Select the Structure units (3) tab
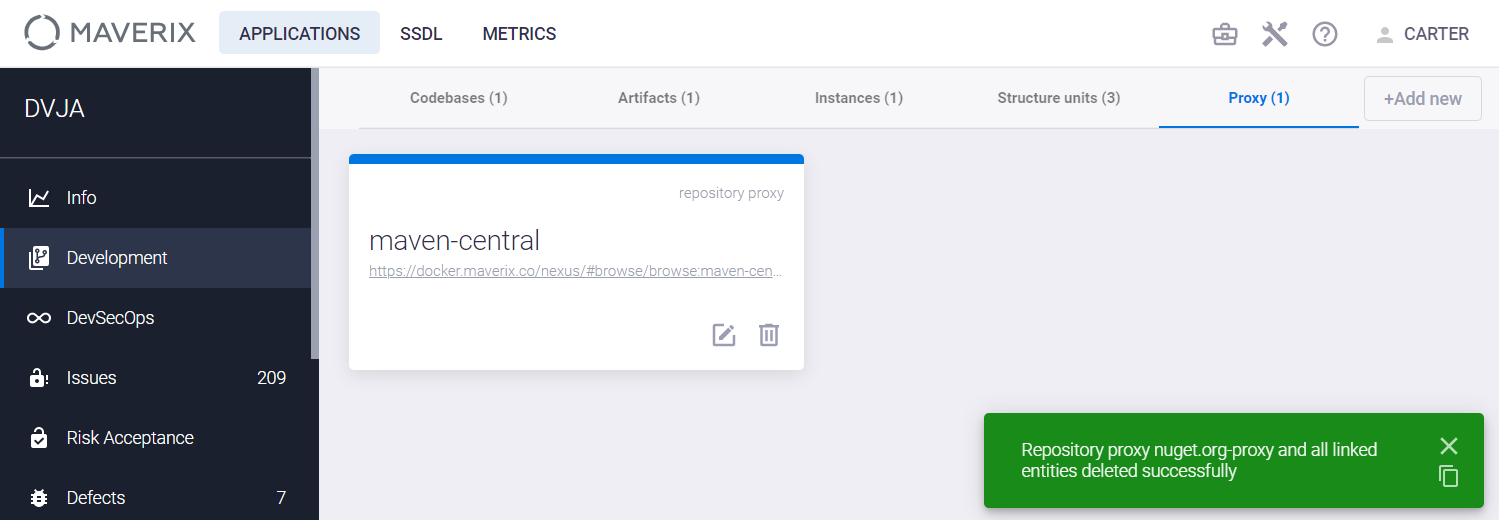The width and height of the screenshot is (1499, 520). (x=1059, y=98)
